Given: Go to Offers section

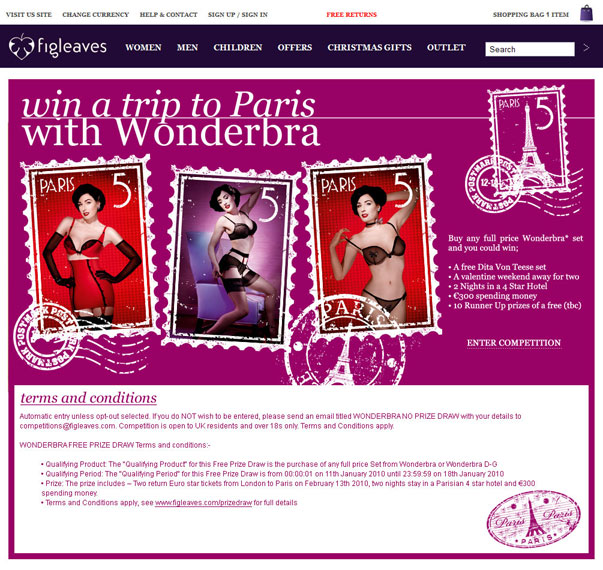Looking at the screenshot, I should (295, 47).
